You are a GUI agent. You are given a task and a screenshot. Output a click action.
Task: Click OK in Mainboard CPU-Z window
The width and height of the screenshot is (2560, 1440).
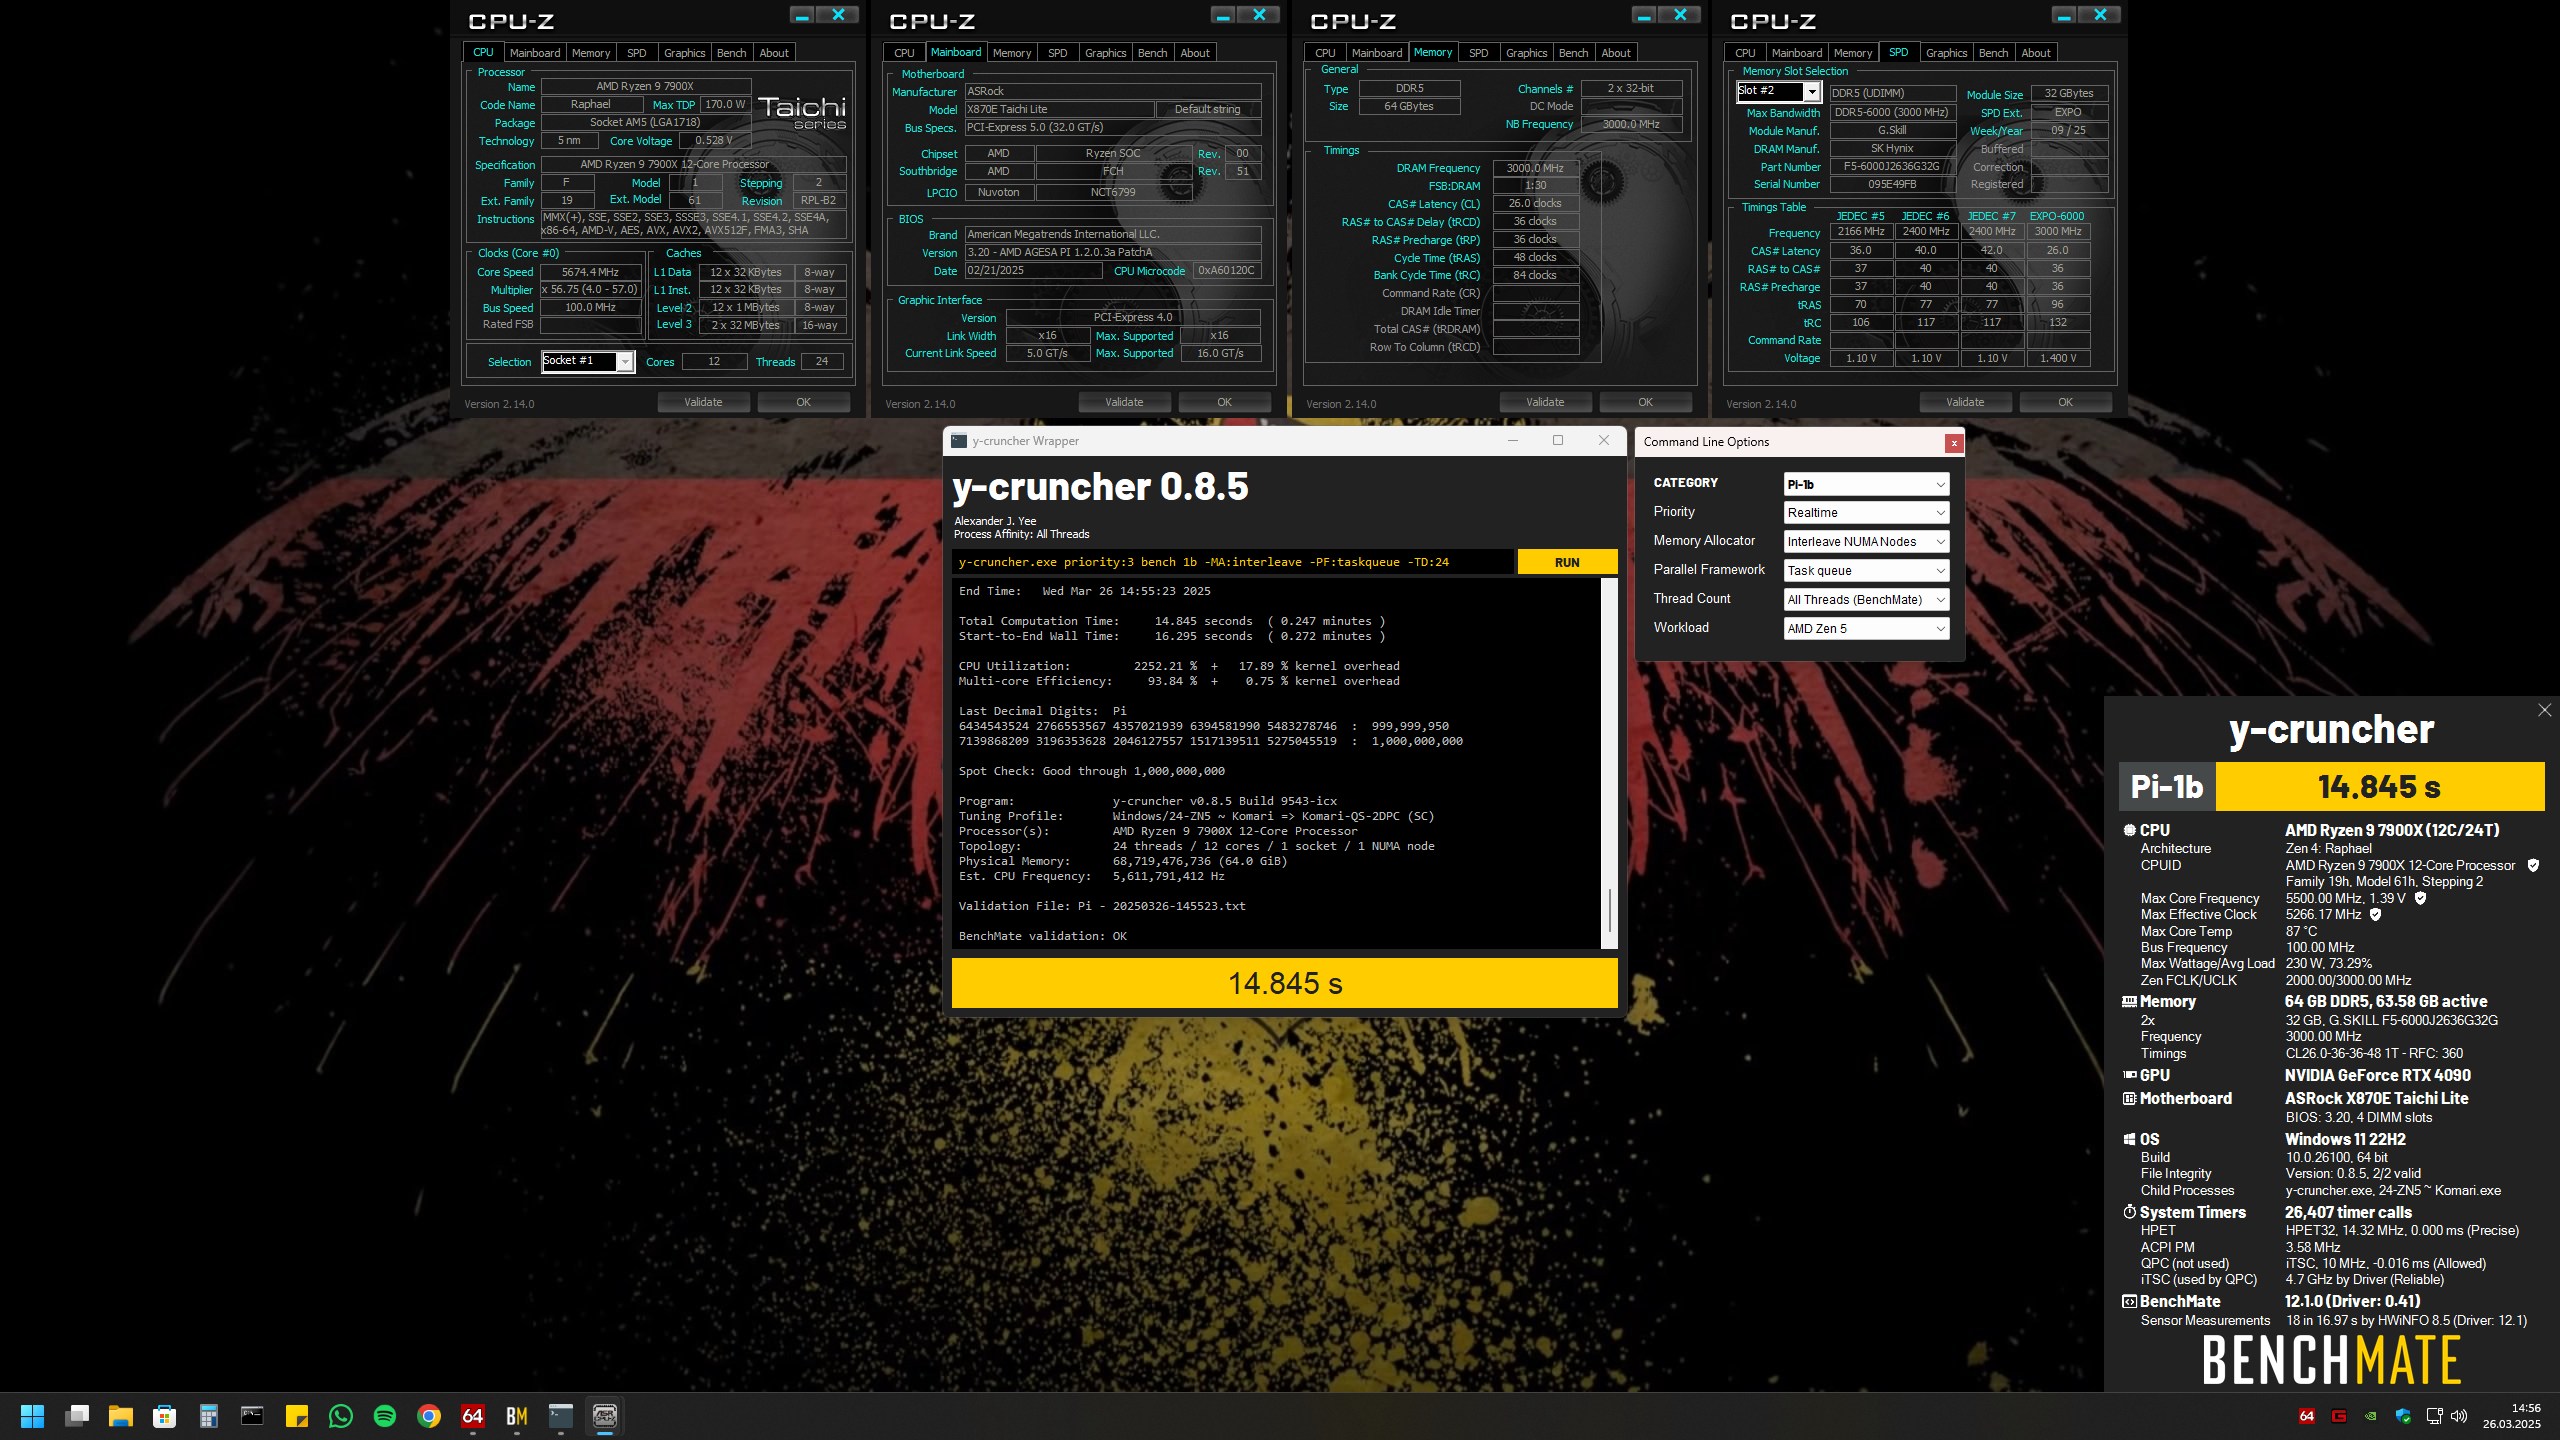[x=1224, y=402]
